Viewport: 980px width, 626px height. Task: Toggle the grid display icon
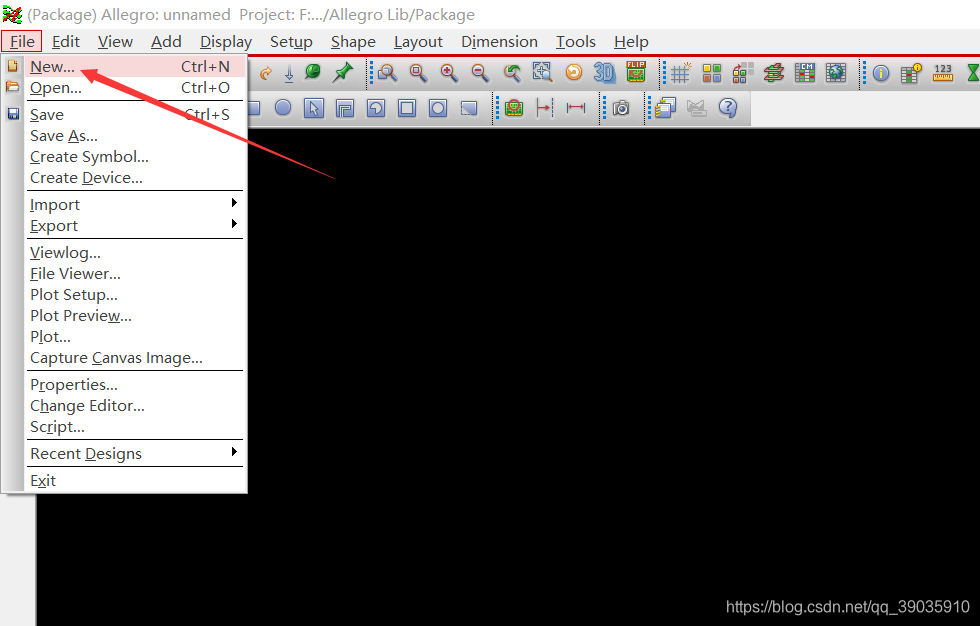point(680,73)
